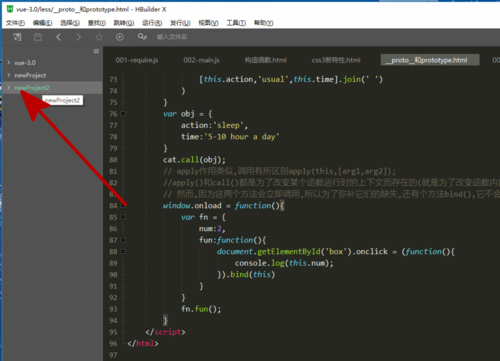Switch to the 002-main.js tab
500x361 pixels.
[x=201, y=60]
